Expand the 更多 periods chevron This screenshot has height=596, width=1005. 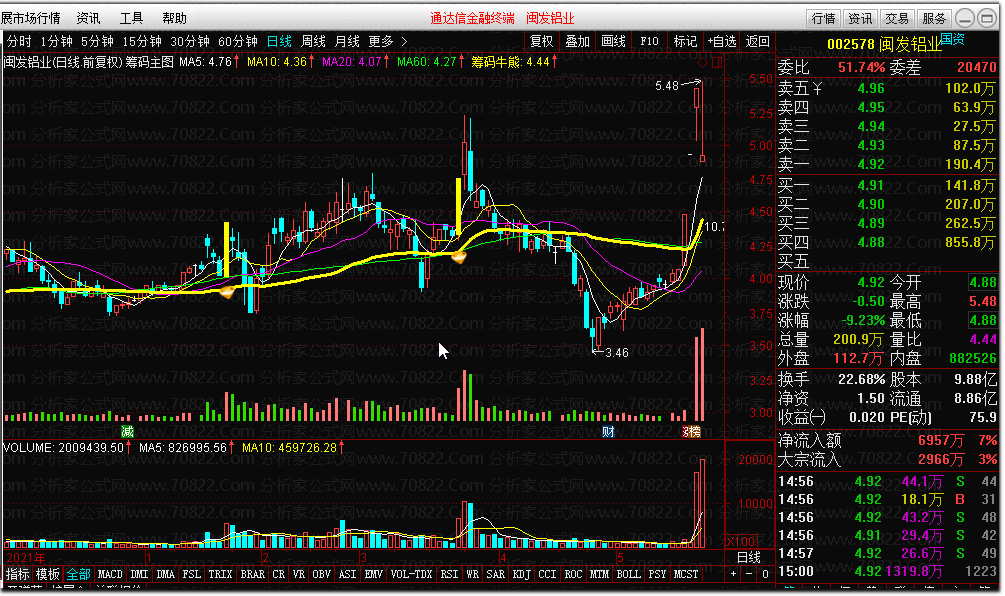coord(404,42)
